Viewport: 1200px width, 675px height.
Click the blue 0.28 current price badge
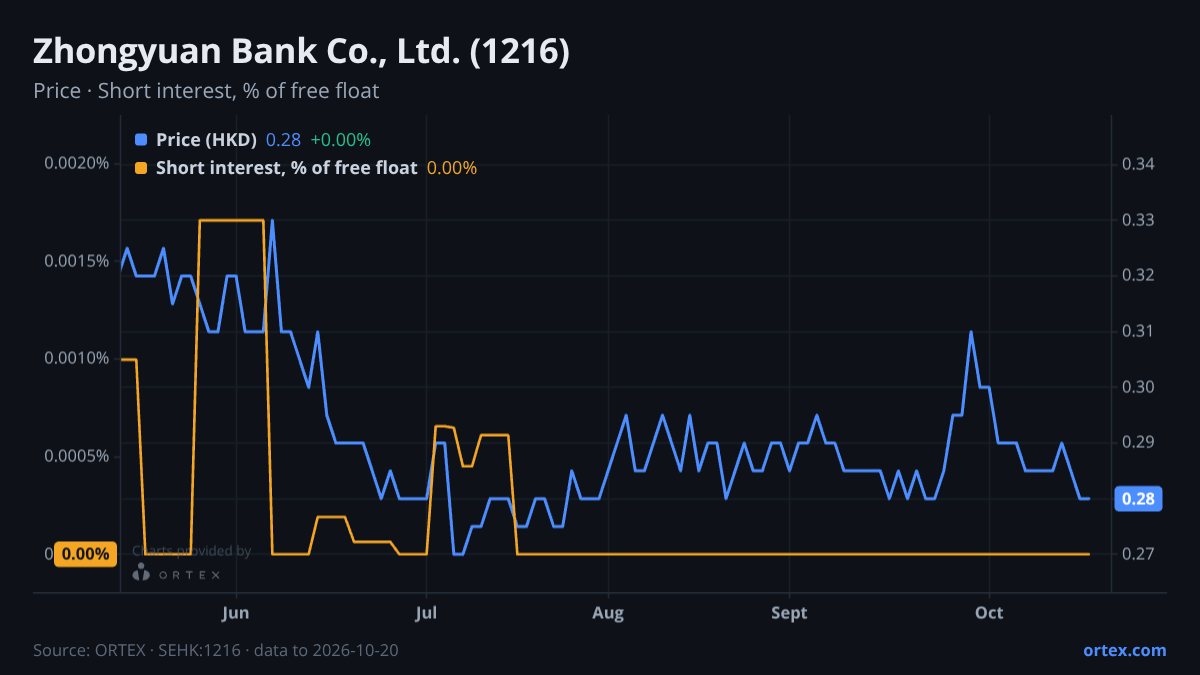(1138, 499)
